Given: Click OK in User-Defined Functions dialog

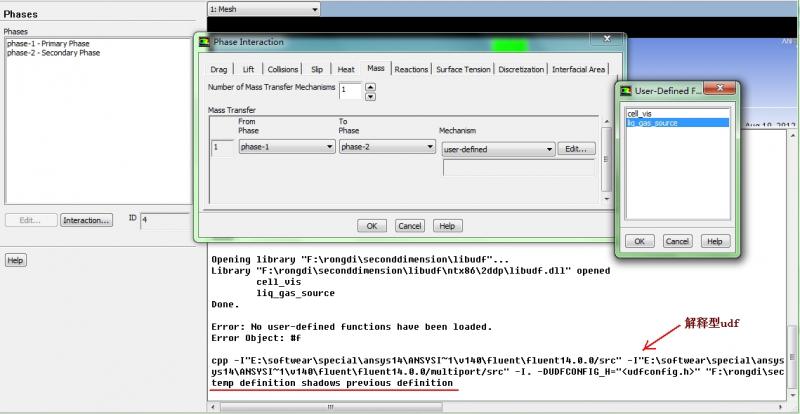Looking at the screenshot, I should click(640, 241).
